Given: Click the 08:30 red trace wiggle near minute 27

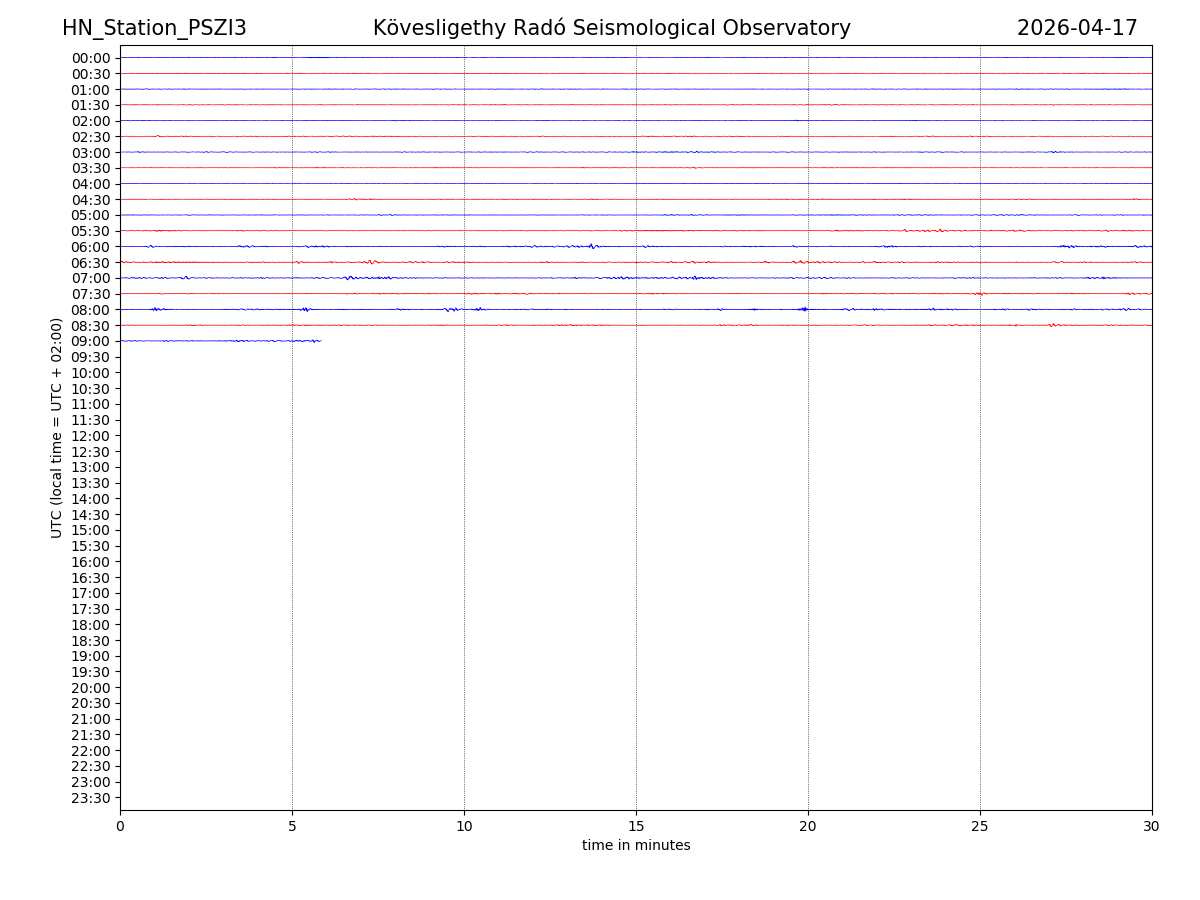Looking at the screenshot, I should click(x=1052, y=325).
